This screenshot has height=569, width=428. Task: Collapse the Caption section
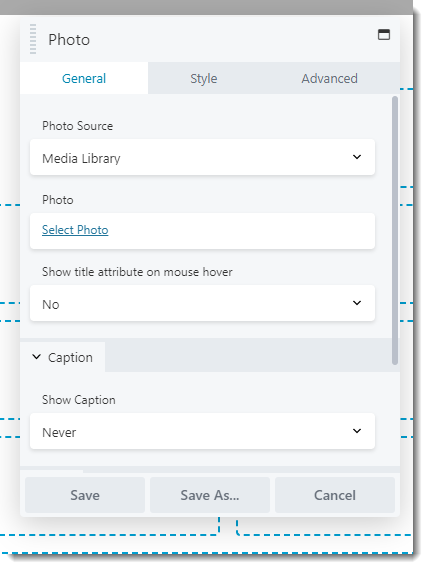point(62,357)
